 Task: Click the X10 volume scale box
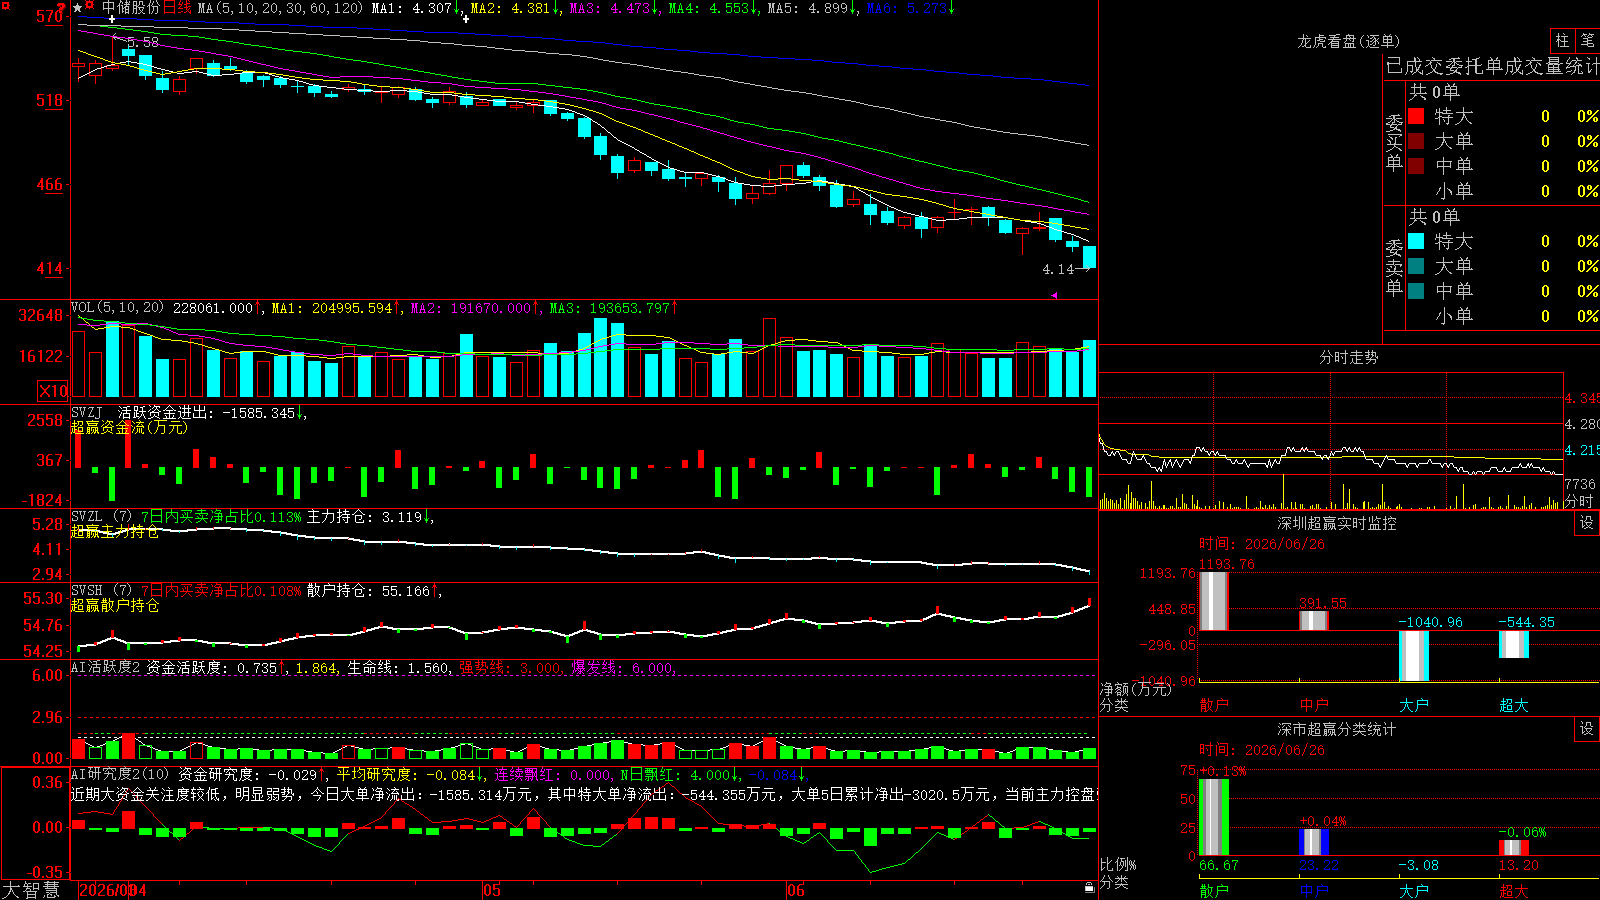[x=53, y=391]
